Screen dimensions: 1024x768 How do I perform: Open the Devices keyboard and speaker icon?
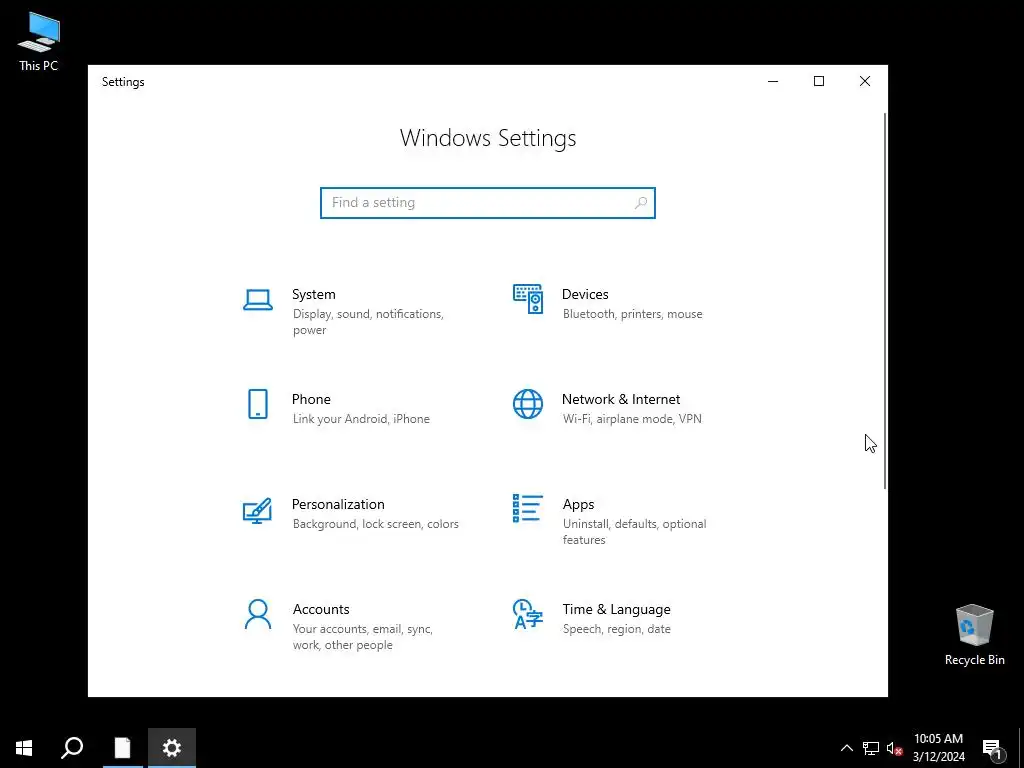coord(528,299)
